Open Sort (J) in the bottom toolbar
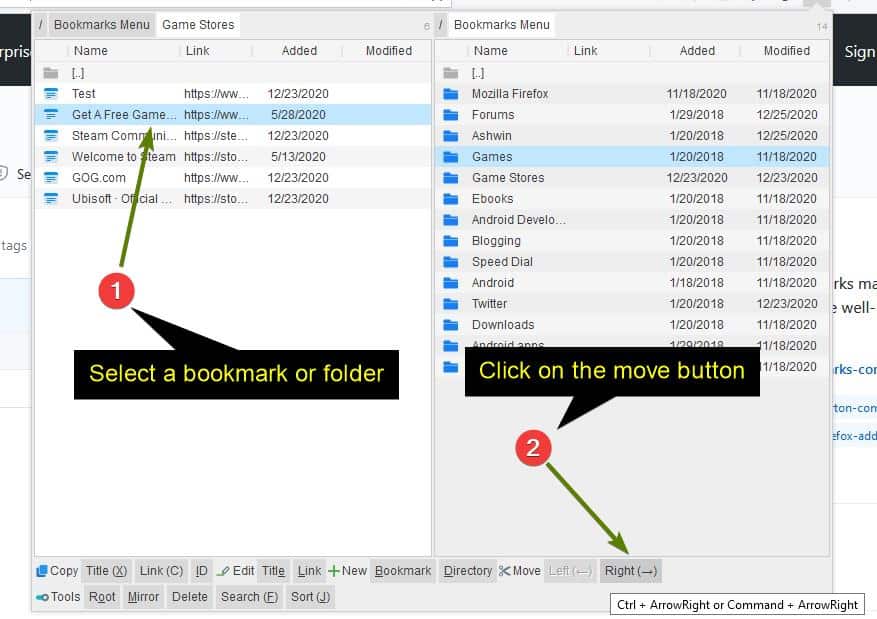877x619 pixels. click(x=310, y=596)
